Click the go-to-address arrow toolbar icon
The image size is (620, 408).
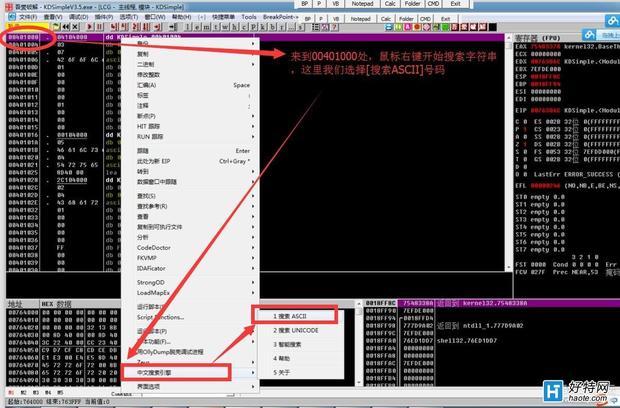[173, 27]
